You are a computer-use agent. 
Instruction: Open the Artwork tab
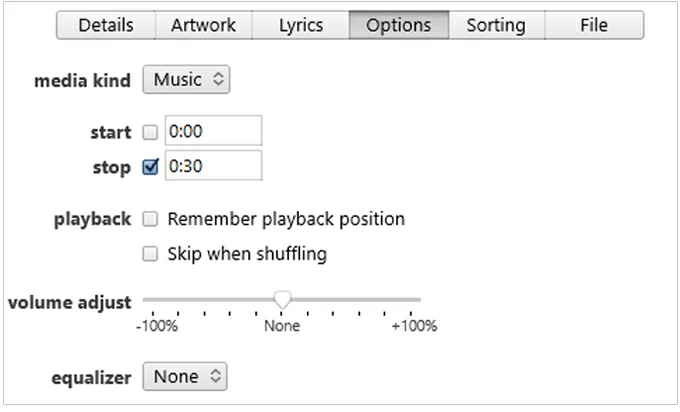[203, 25]
